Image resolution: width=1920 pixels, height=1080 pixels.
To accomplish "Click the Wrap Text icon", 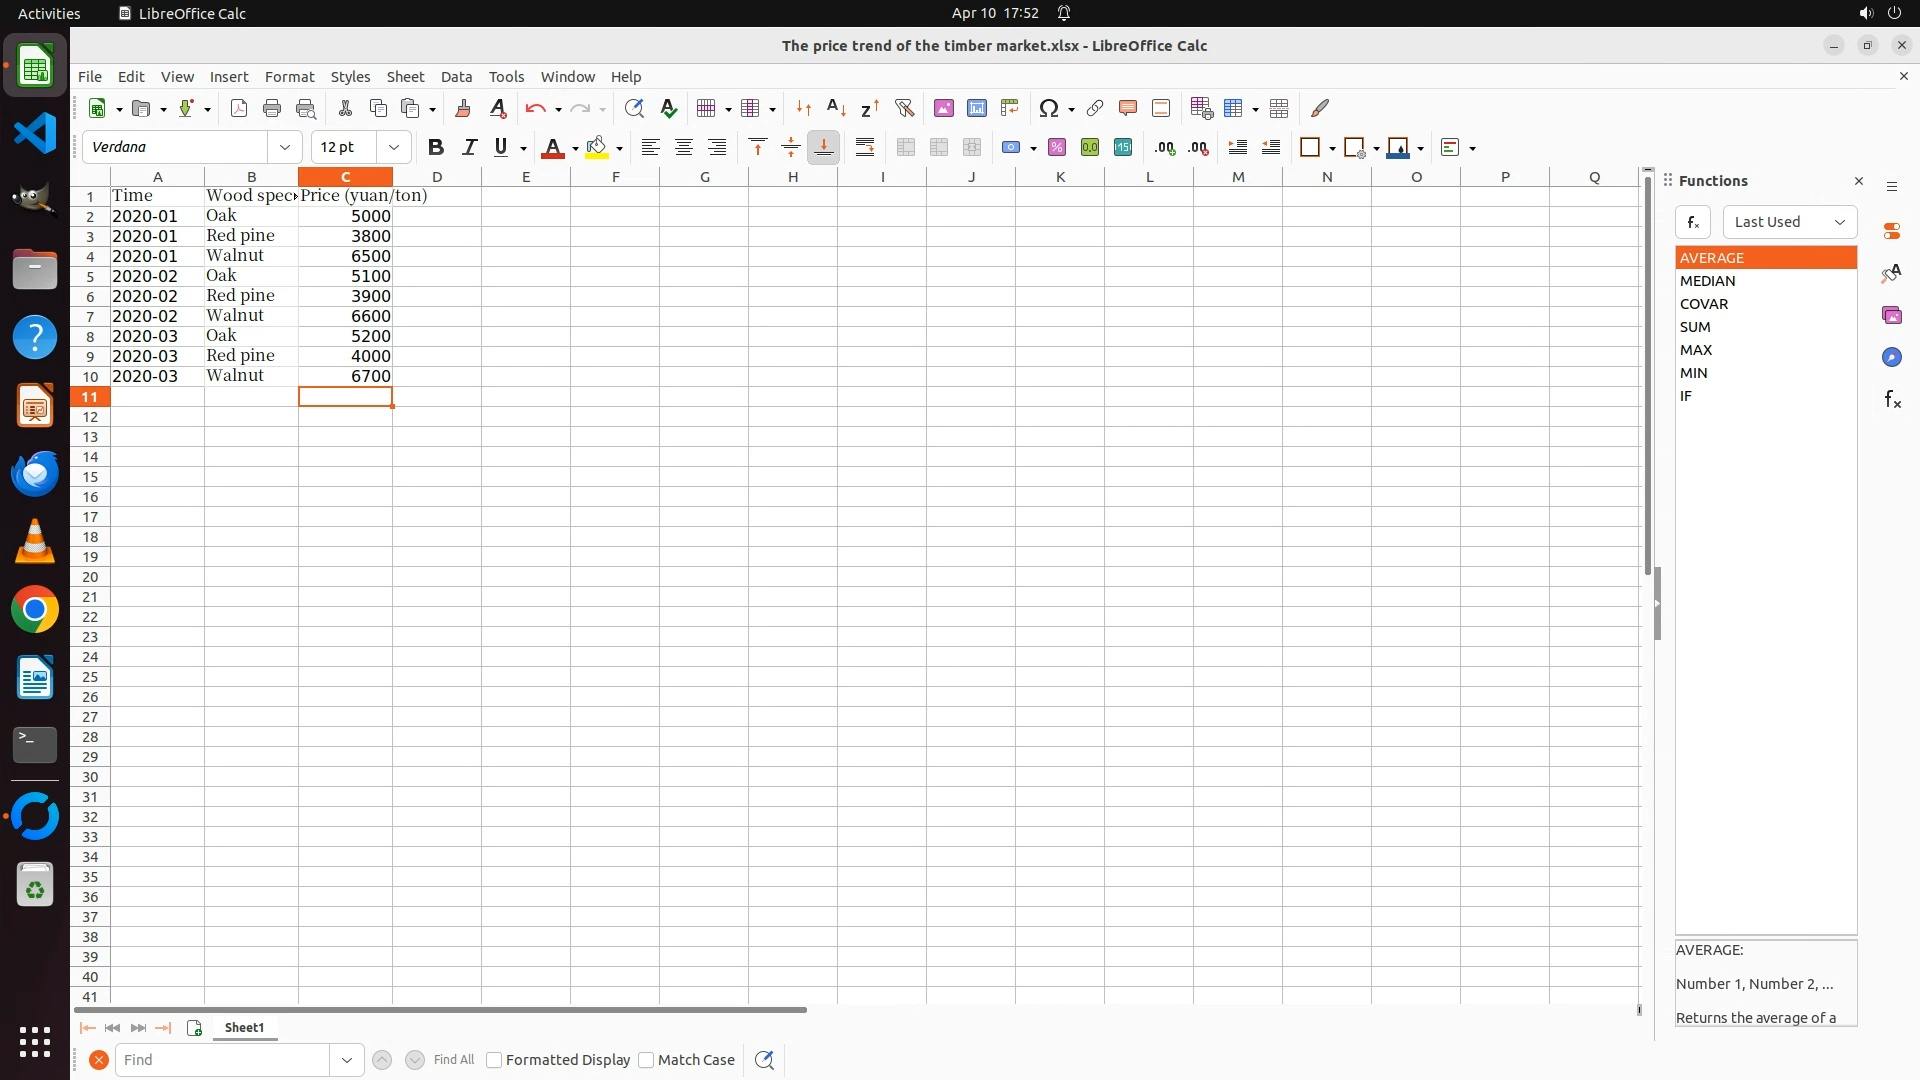I will click(865, 147).
